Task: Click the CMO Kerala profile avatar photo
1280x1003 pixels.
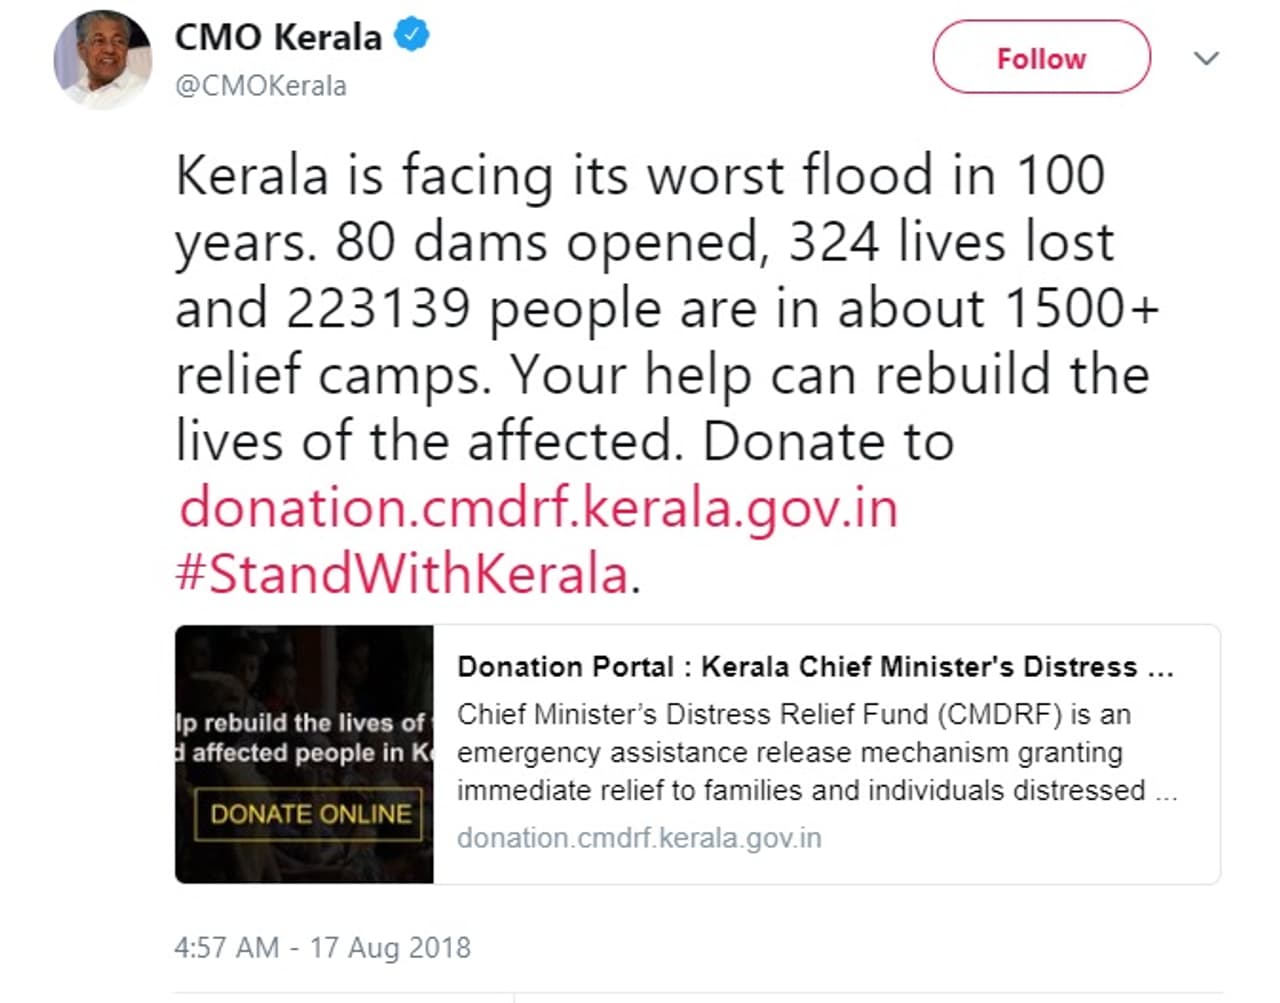Action: click(x=103, y=60)
